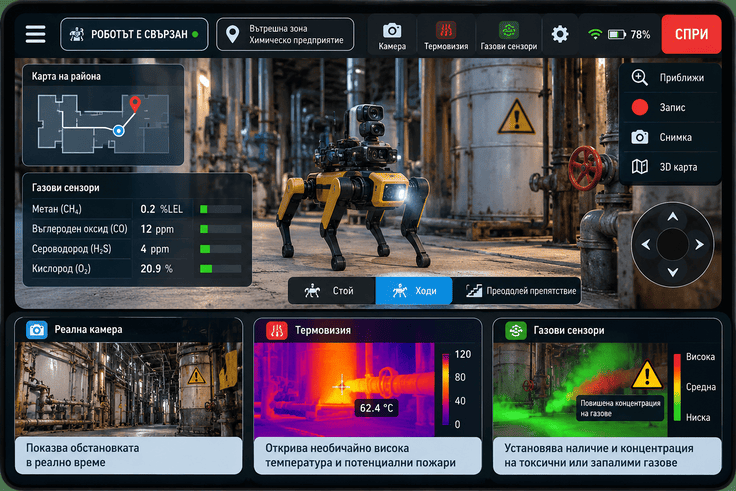Click the robot connection status icon

[77, 34]
